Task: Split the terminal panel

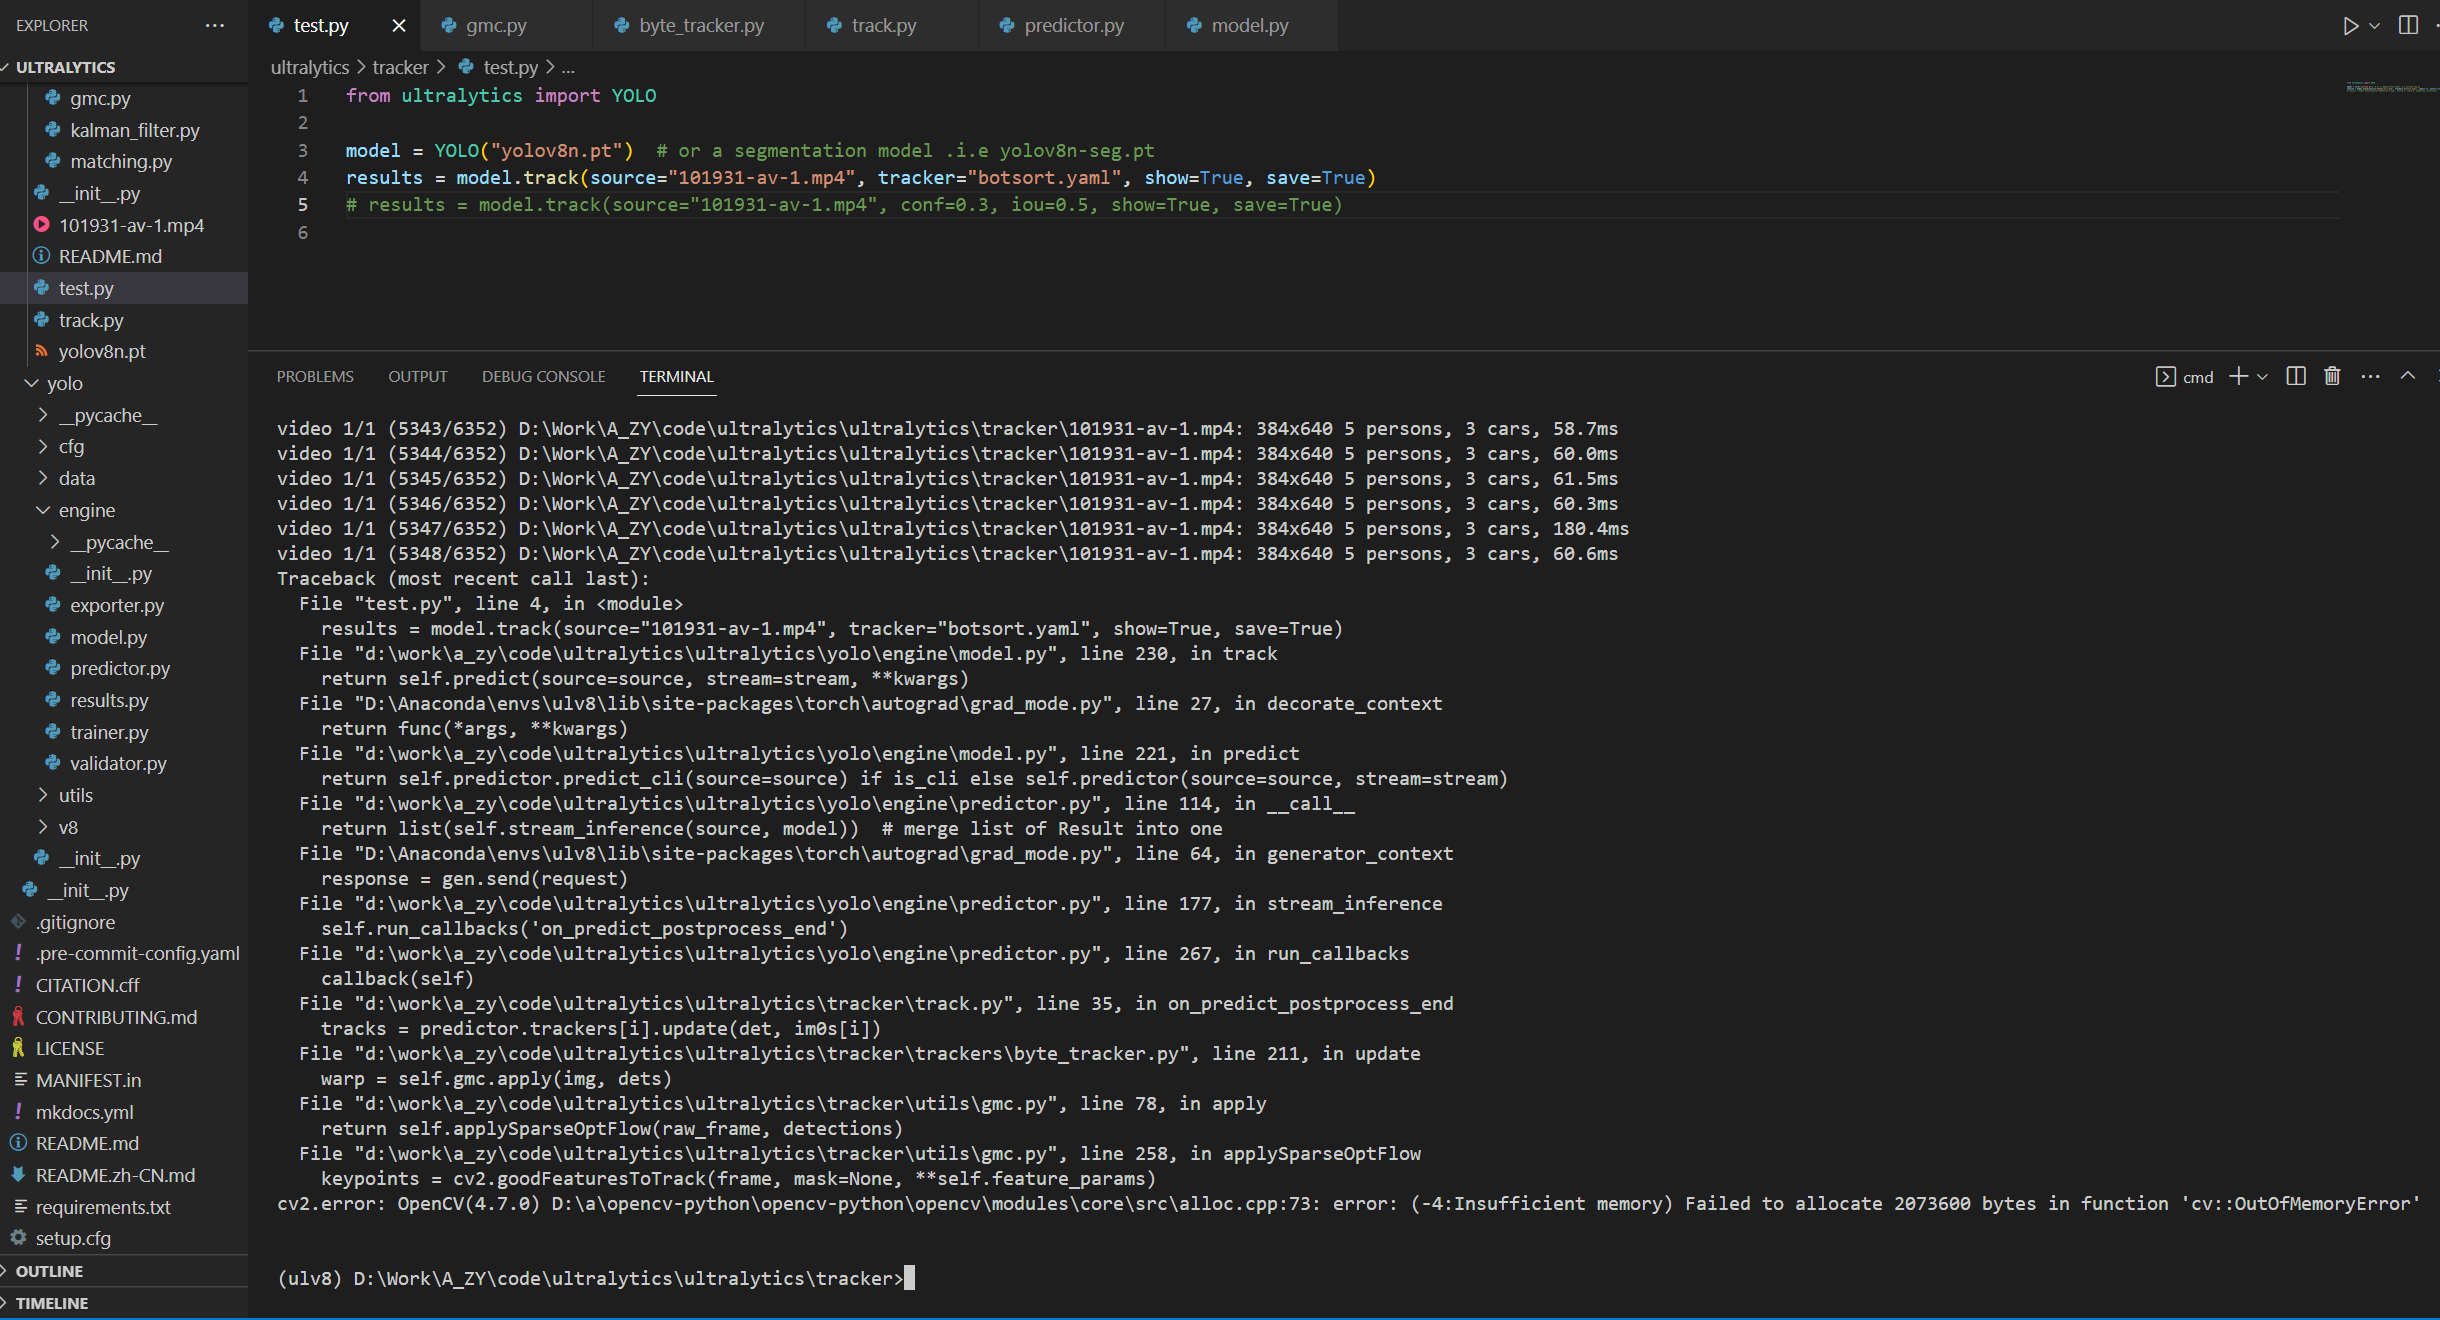Action: [2295, 376]
